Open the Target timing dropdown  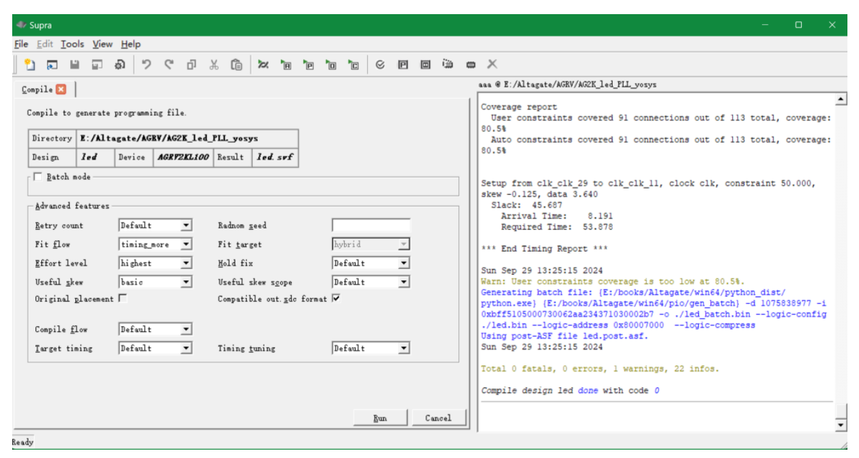[x=156, y=348]
